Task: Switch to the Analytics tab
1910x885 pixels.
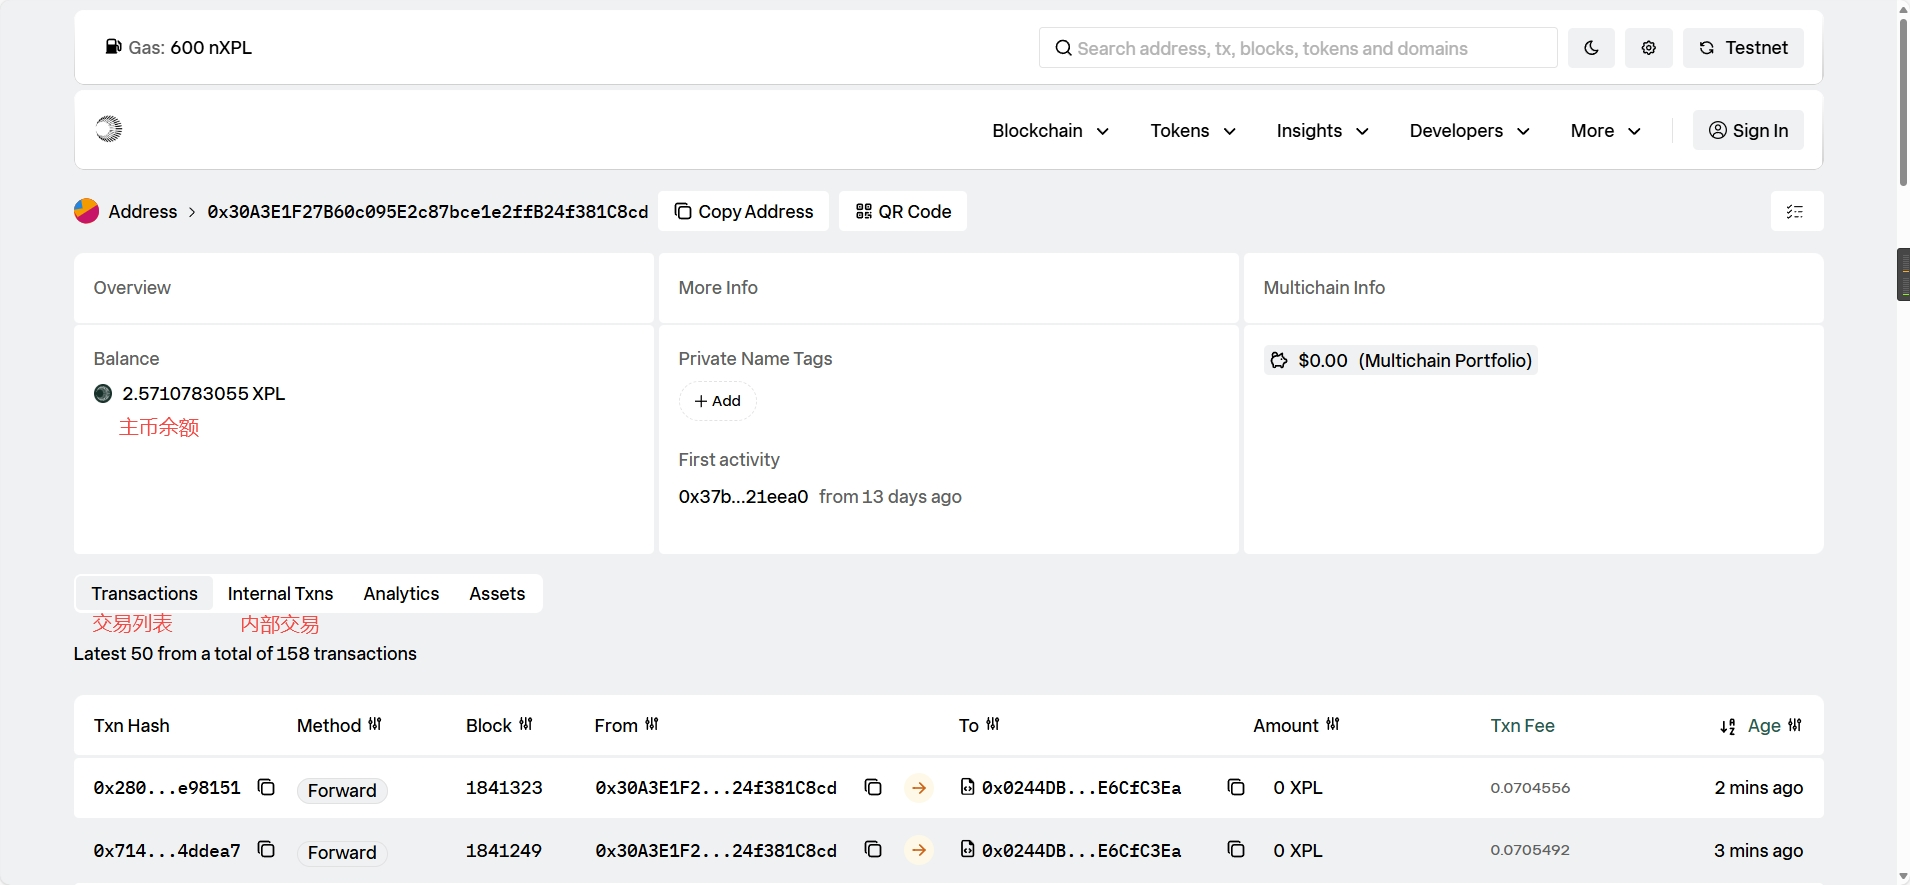Action: pyautogui.click(x=401, y=594)
